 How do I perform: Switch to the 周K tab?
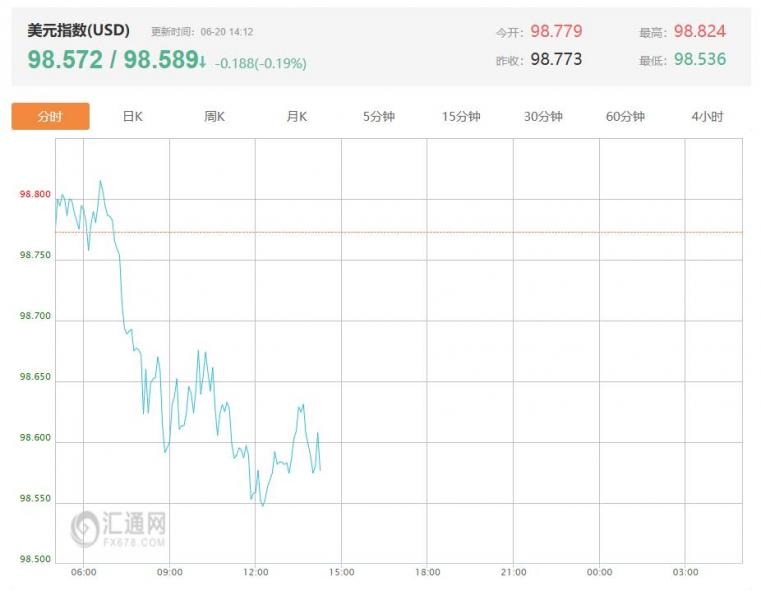click(x=215, y=116)
